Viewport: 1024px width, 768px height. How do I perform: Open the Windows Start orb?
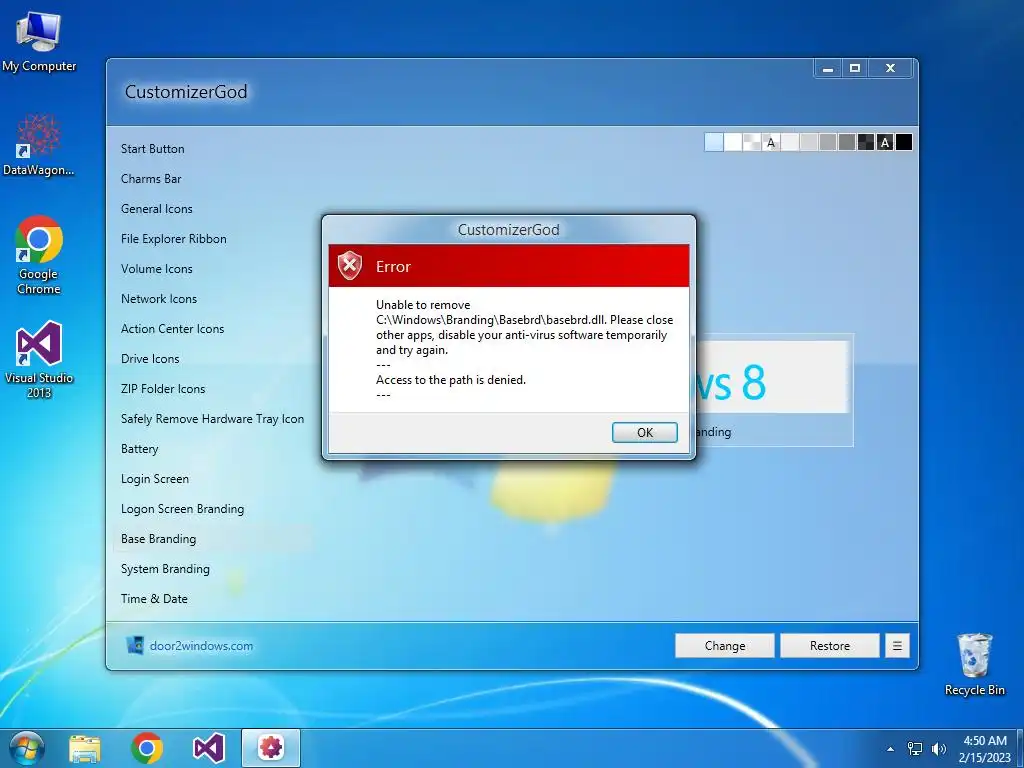click(x=27, y=748)
